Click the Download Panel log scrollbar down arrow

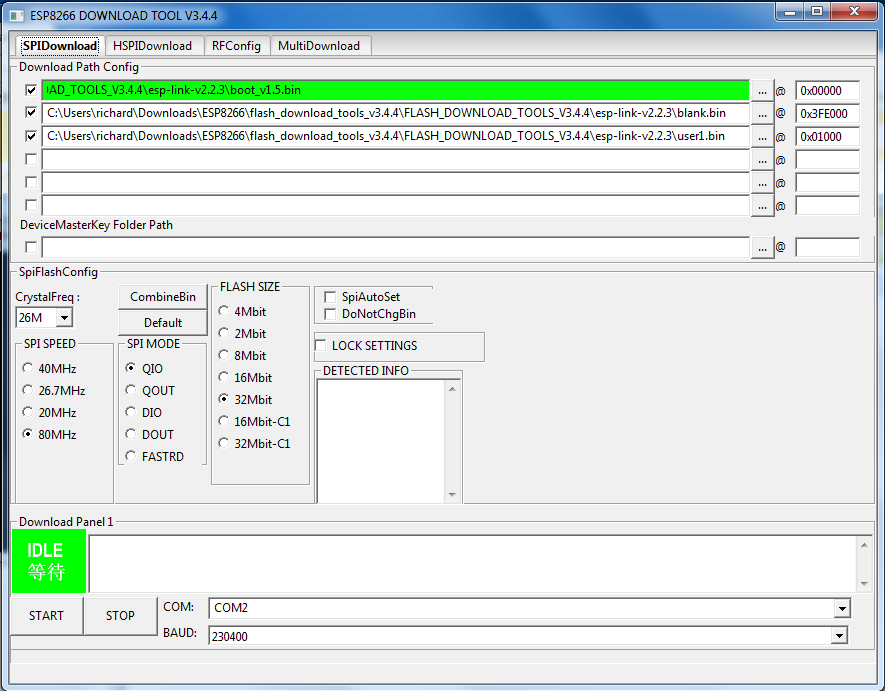864,584
